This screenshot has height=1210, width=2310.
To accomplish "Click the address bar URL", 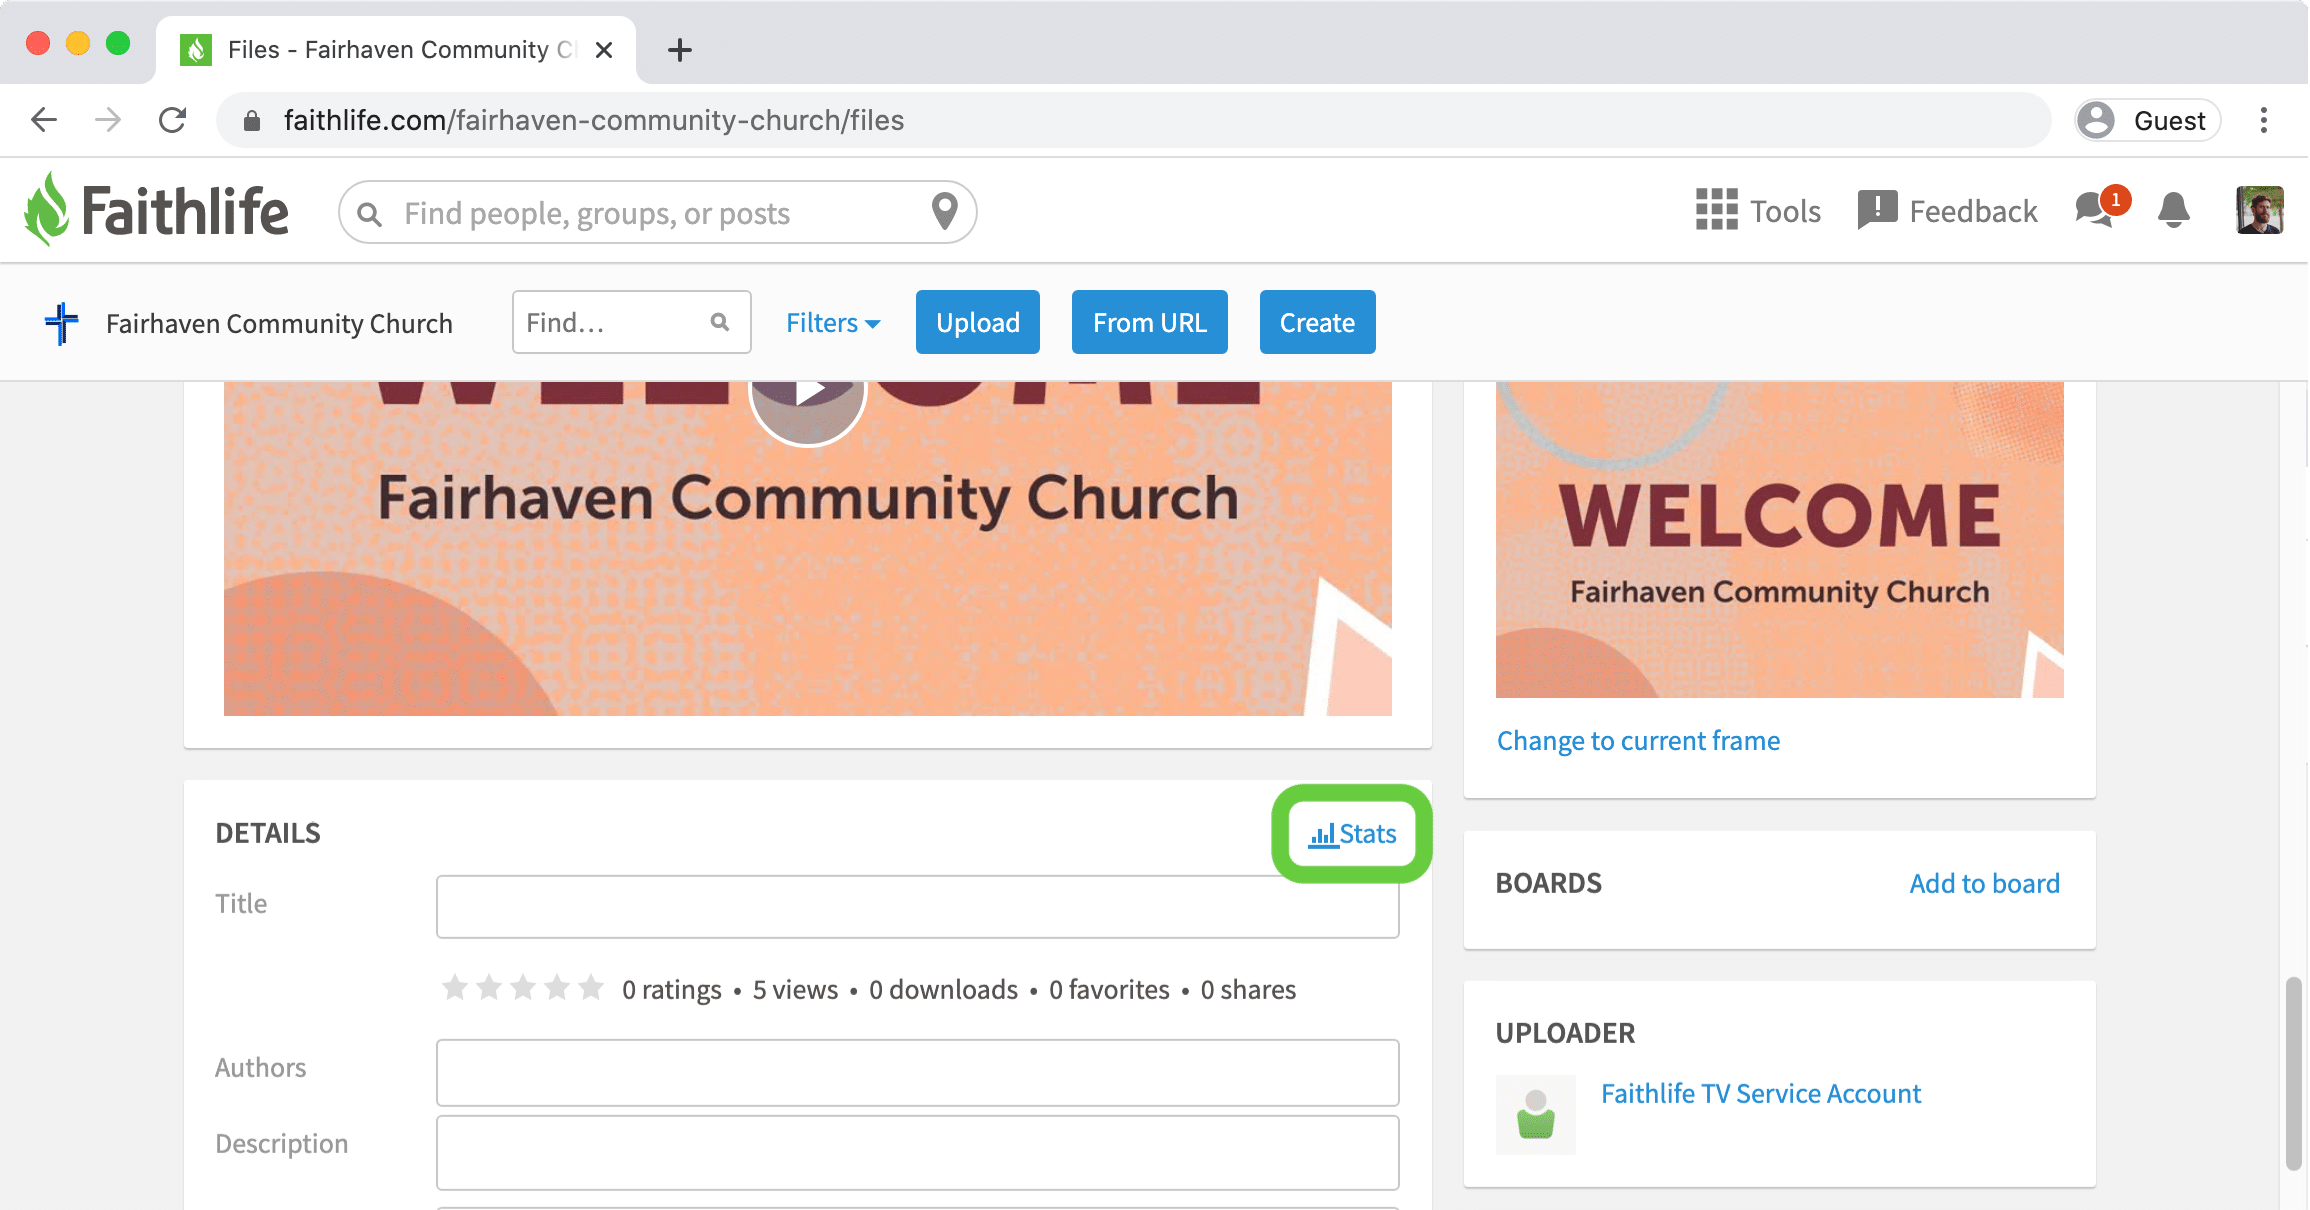I will [x=594, y=120].
